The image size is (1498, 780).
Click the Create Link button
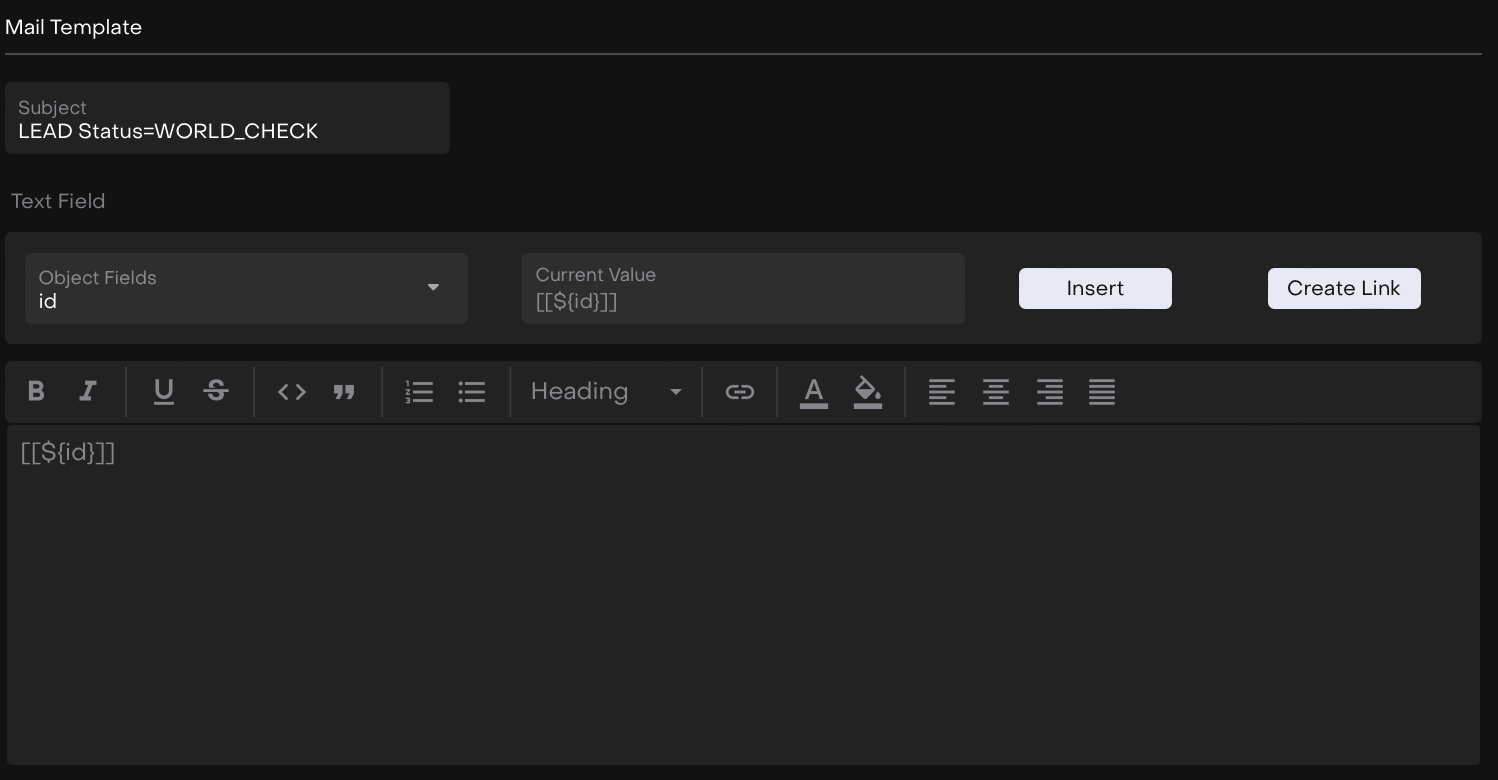(1343, 289)
